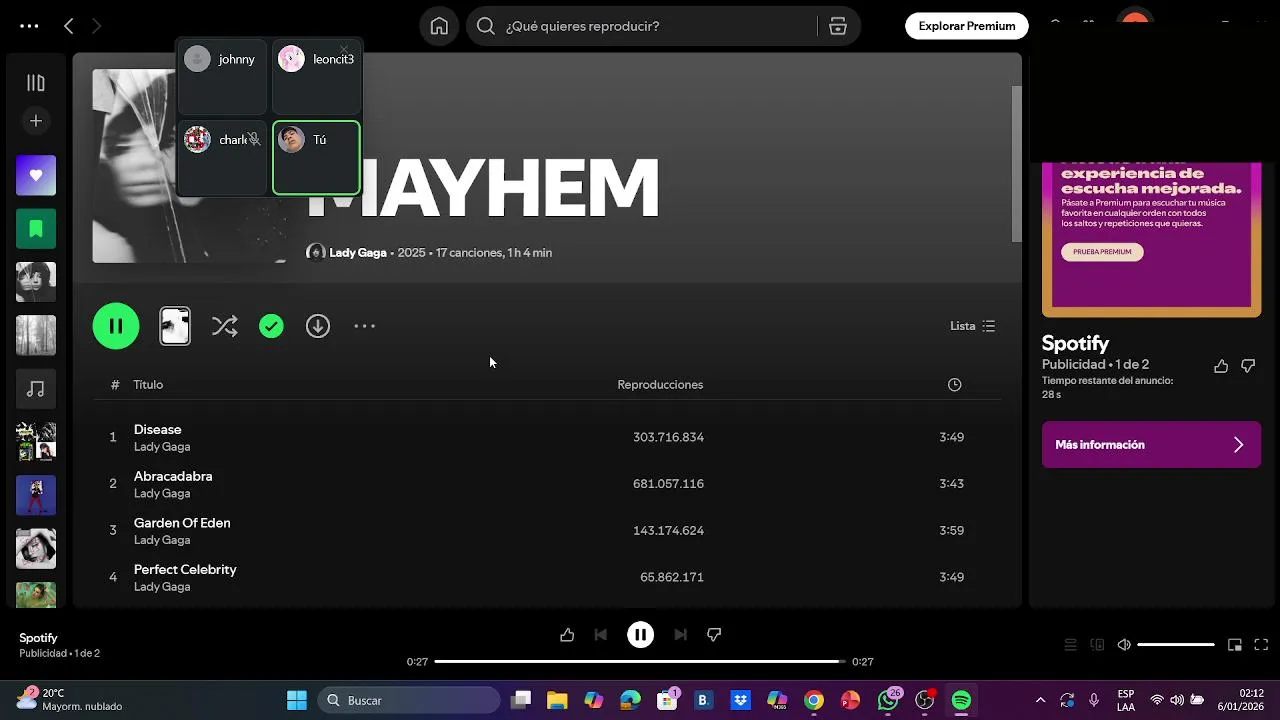The width and height of the screenshot is (1280, 720).
Task: Open Google Chrome from the taskbar
Action: pyautogui.click(x=814, y=700)
